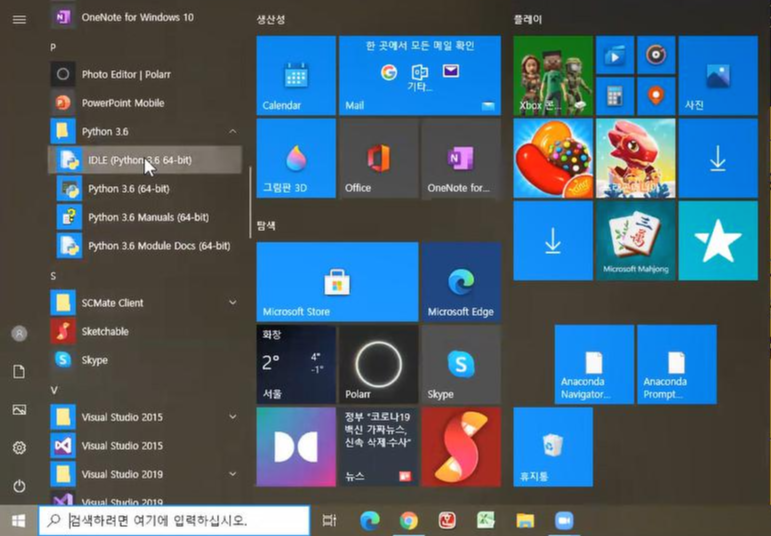Open the 사진 photos tile
The width and height of the screenshot is (771, 536).
(x=718, y=75)
